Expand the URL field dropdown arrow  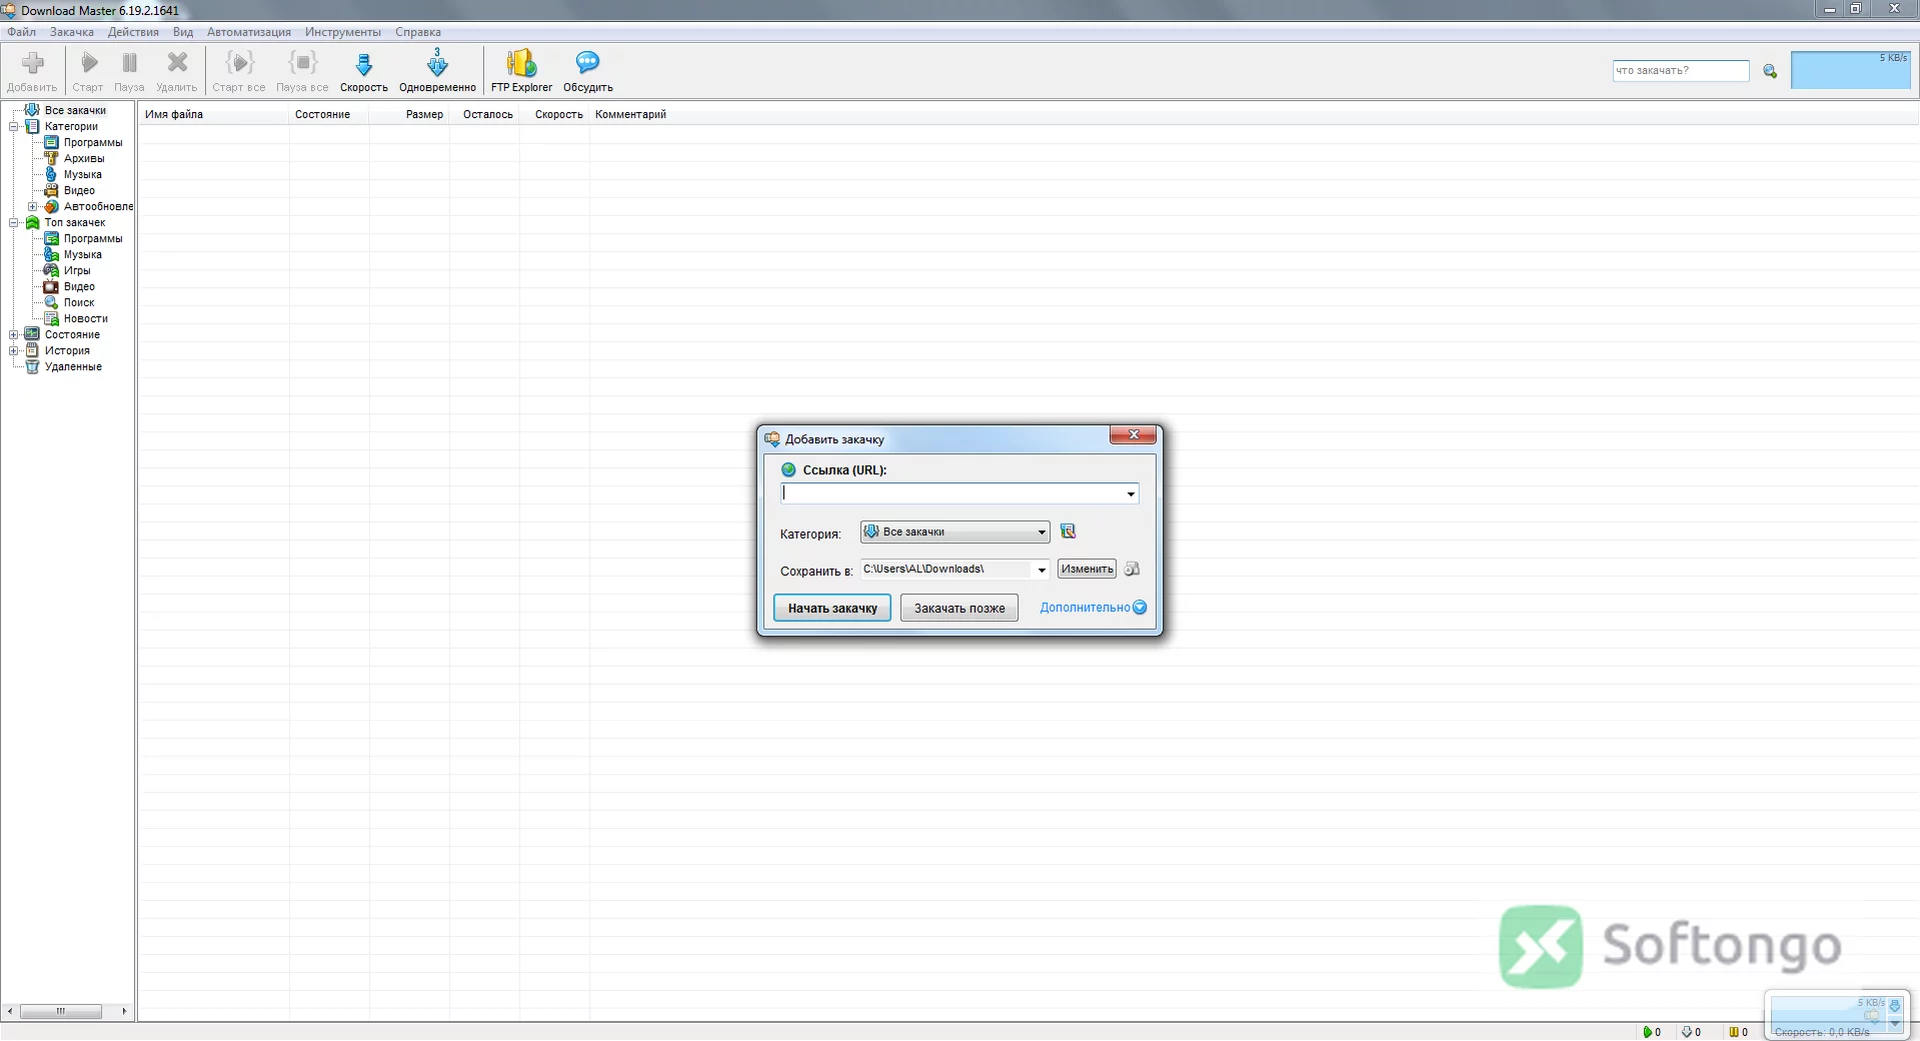[x=1131, y=494]
